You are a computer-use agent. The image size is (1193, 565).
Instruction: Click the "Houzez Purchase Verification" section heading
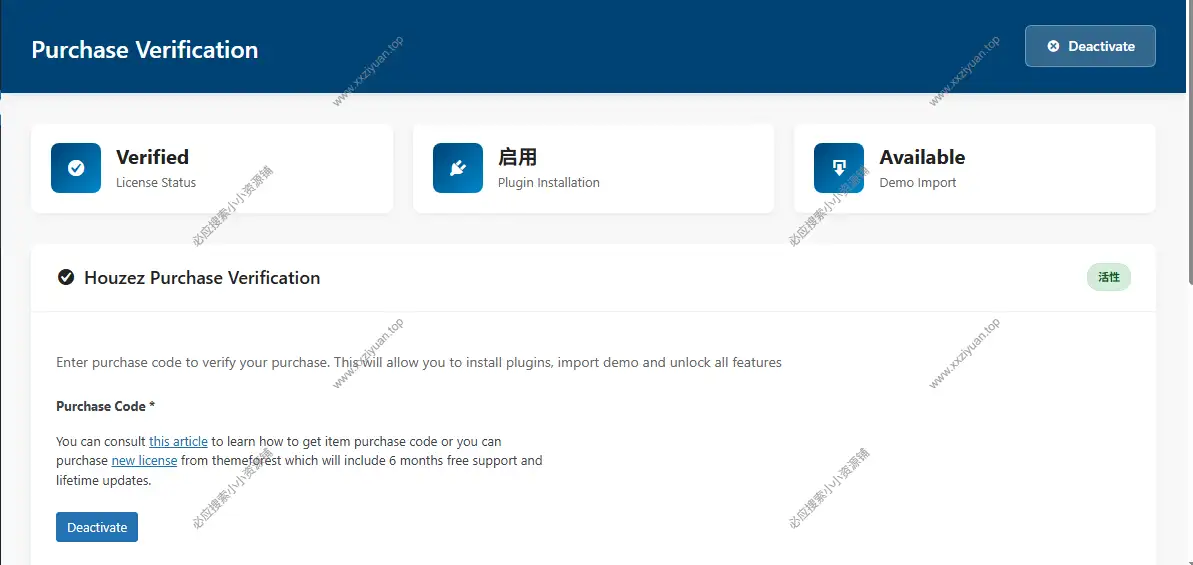coord(202,278)
